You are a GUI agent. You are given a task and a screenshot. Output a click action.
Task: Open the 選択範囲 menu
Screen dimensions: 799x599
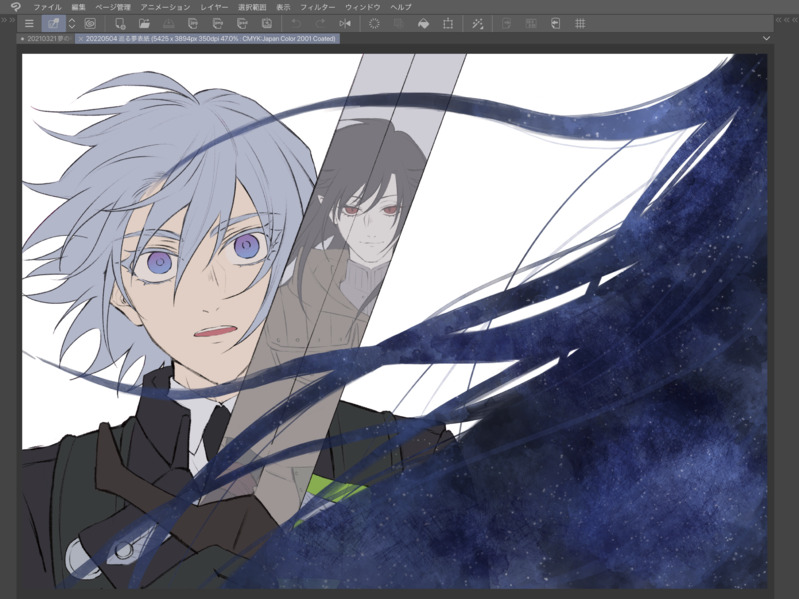(x=252, y=7)
